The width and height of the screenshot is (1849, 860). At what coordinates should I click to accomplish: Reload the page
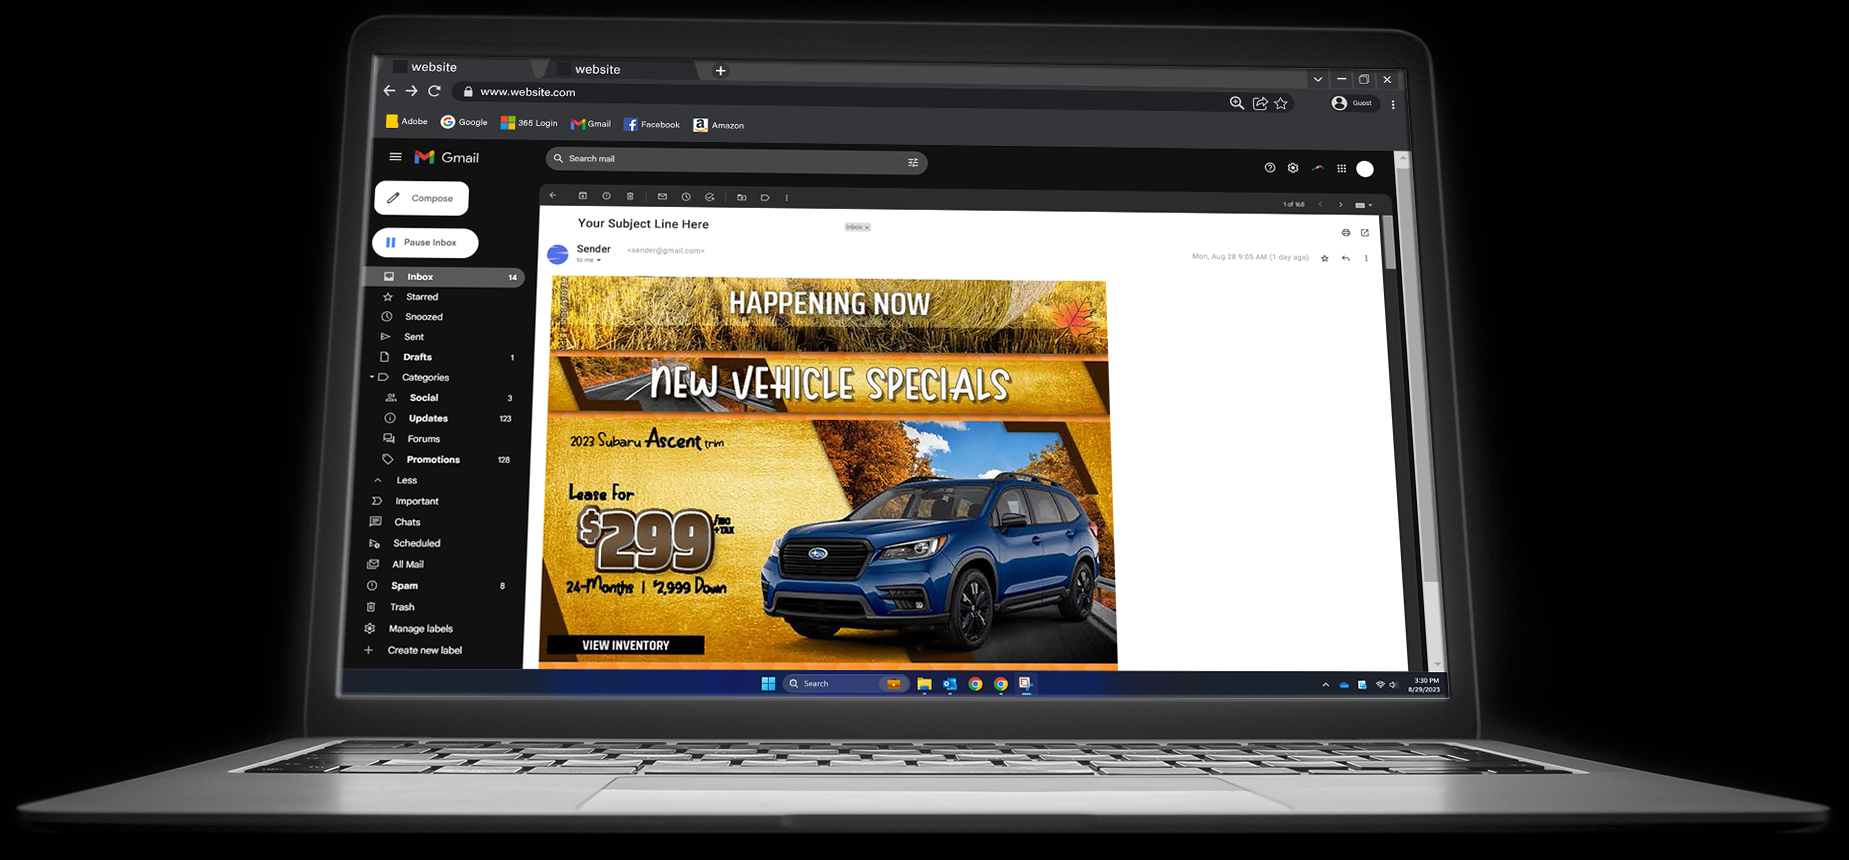[x=434, y=91]
